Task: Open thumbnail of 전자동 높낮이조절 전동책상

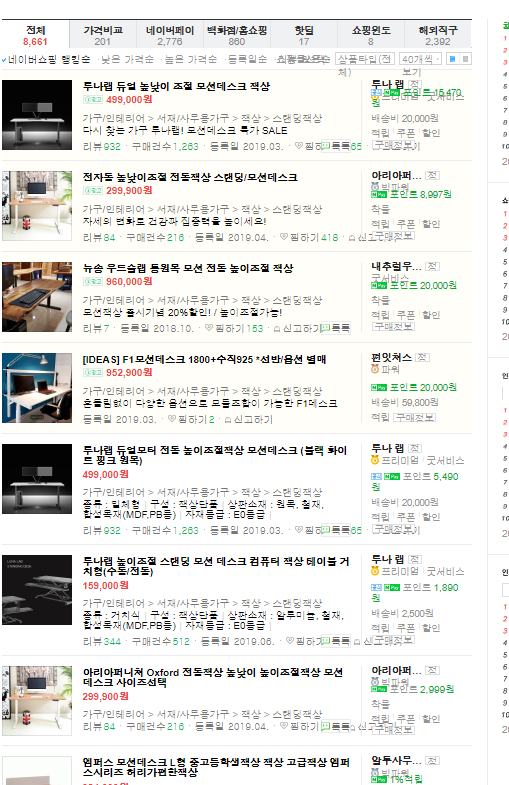Action: tap(37, 206)
